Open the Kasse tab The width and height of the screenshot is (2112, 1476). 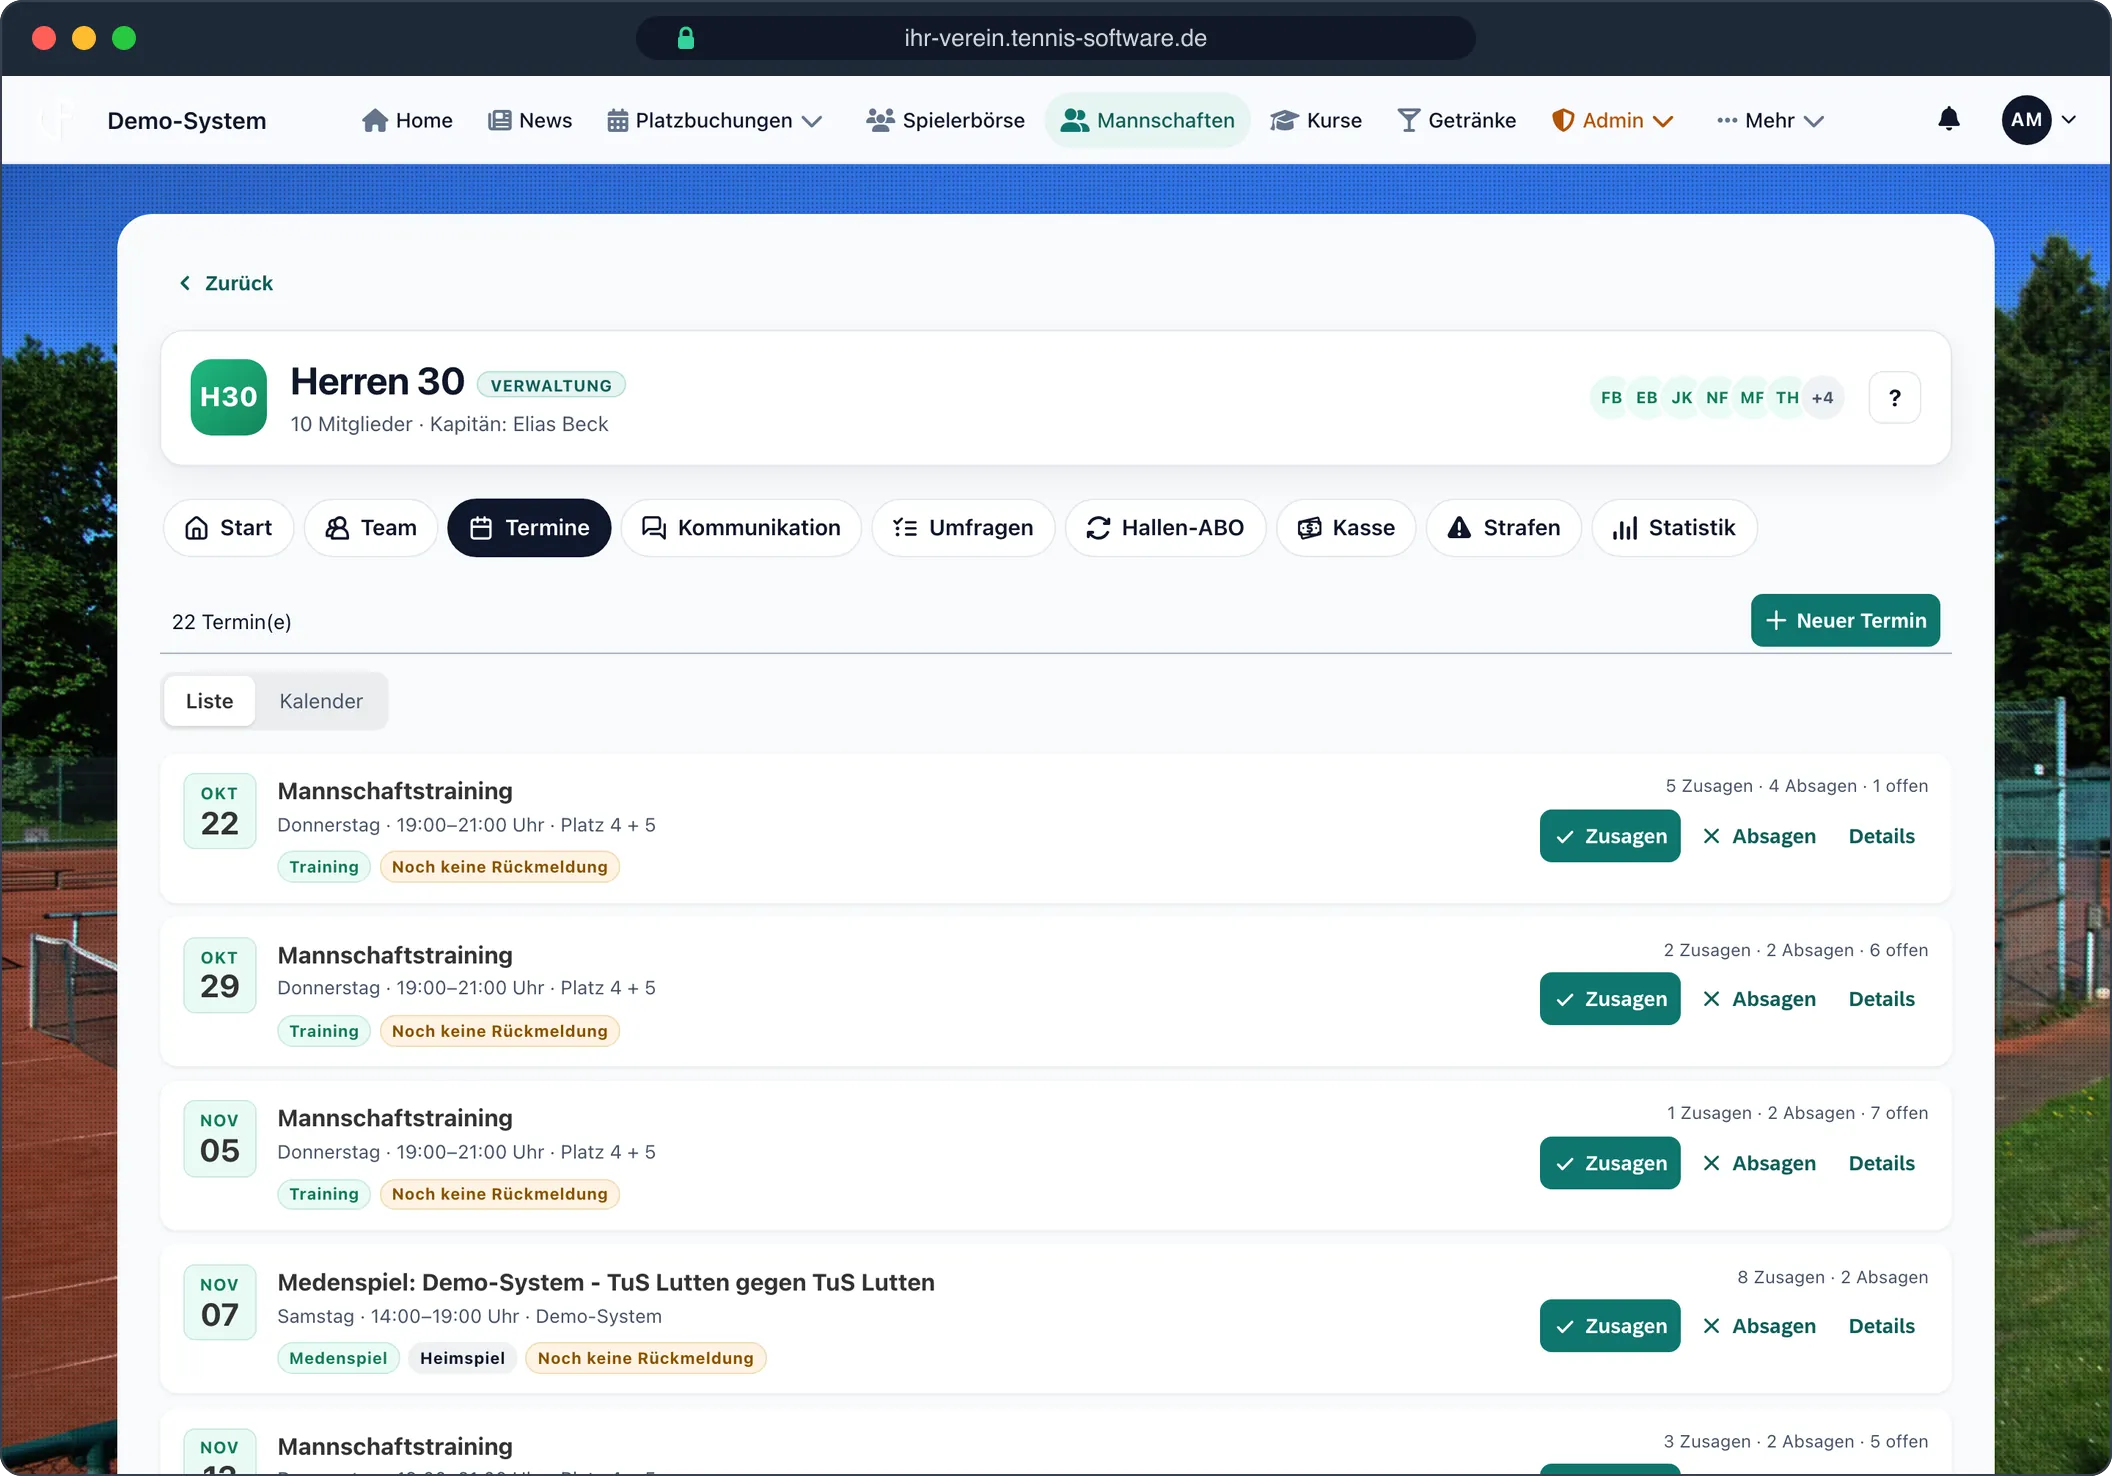[1346, 528]
